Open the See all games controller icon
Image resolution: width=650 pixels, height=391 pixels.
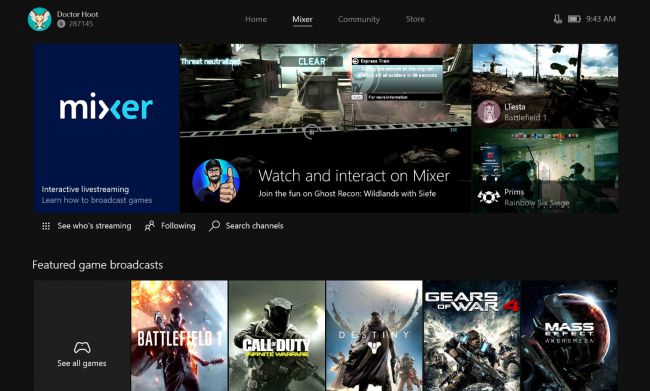pos(82,347)
